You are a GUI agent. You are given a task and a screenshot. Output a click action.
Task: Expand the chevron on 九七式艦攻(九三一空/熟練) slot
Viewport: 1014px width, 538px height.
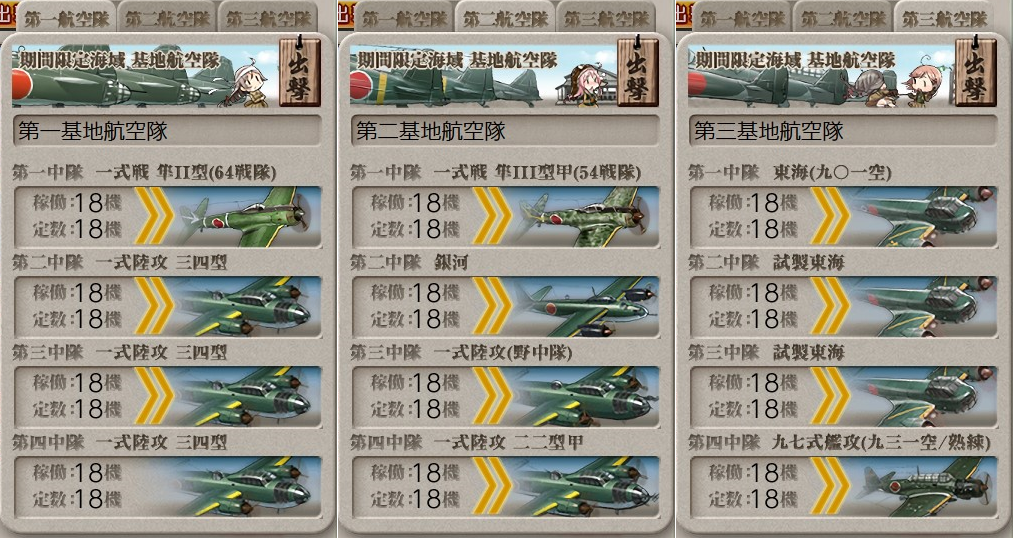coord(830,486)
